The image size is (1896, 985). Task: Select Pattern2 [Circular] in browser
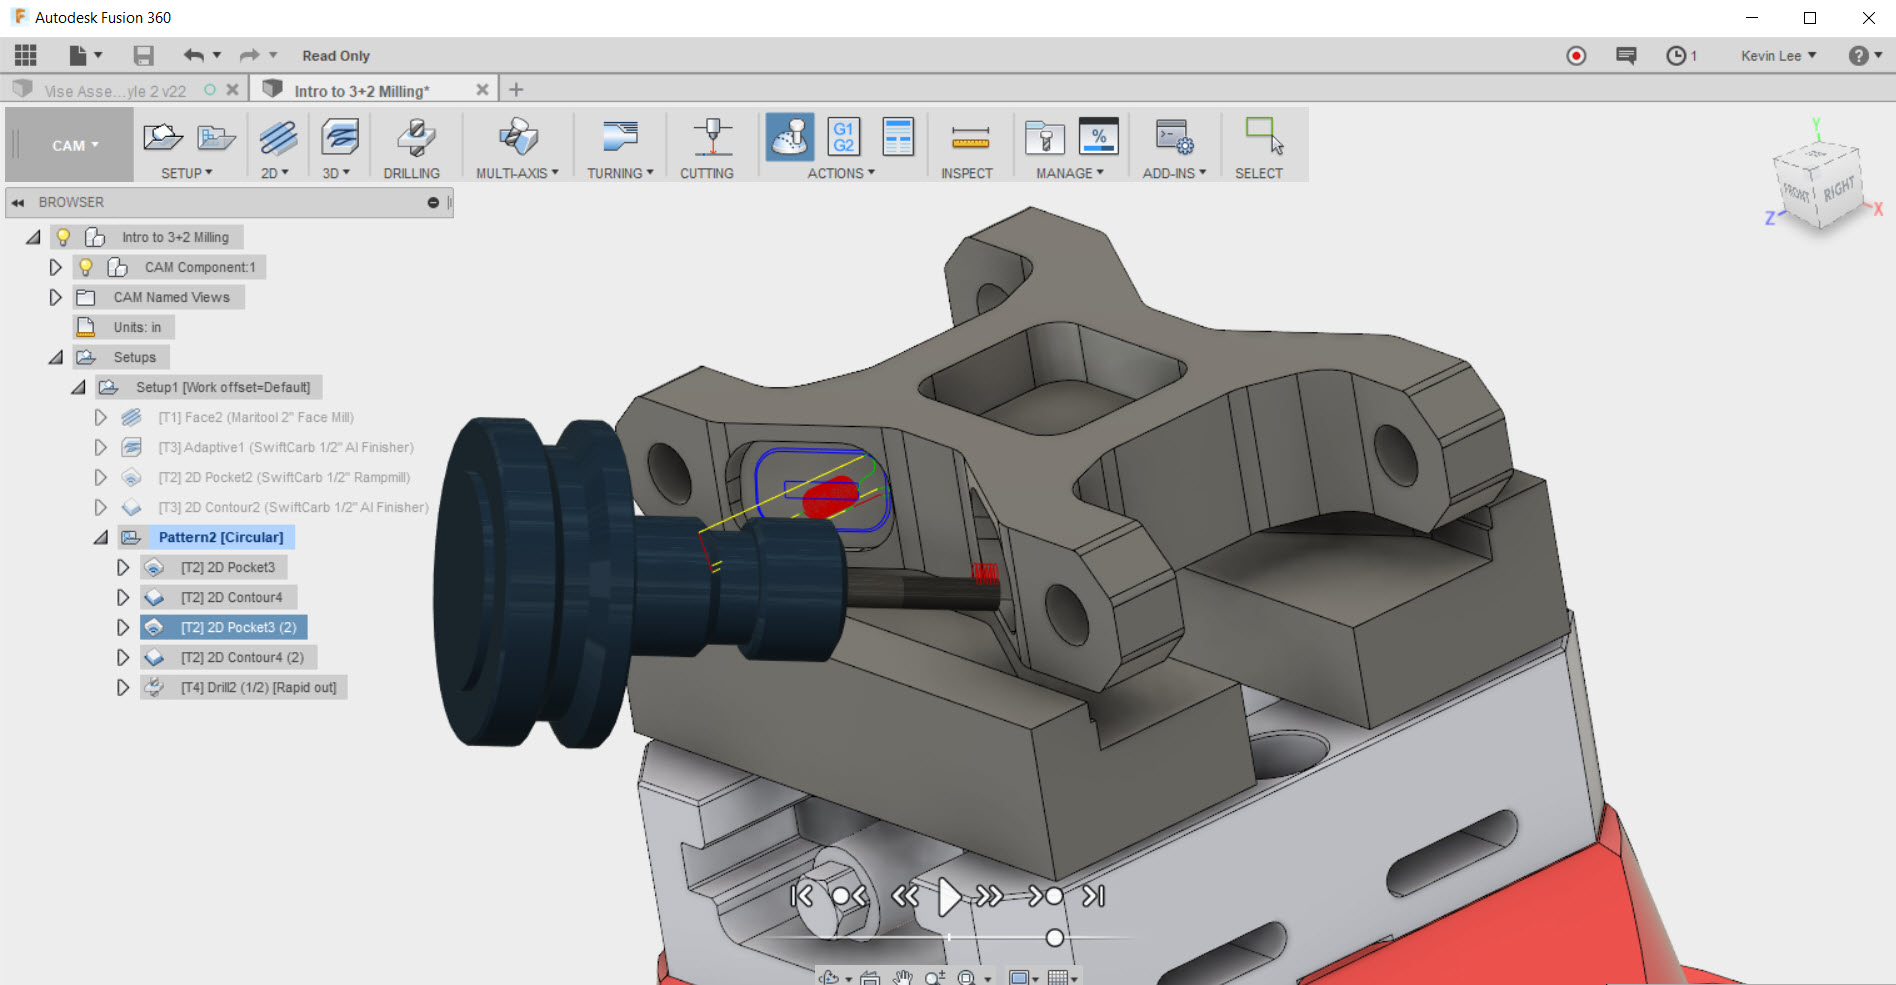tap(221, 537)
